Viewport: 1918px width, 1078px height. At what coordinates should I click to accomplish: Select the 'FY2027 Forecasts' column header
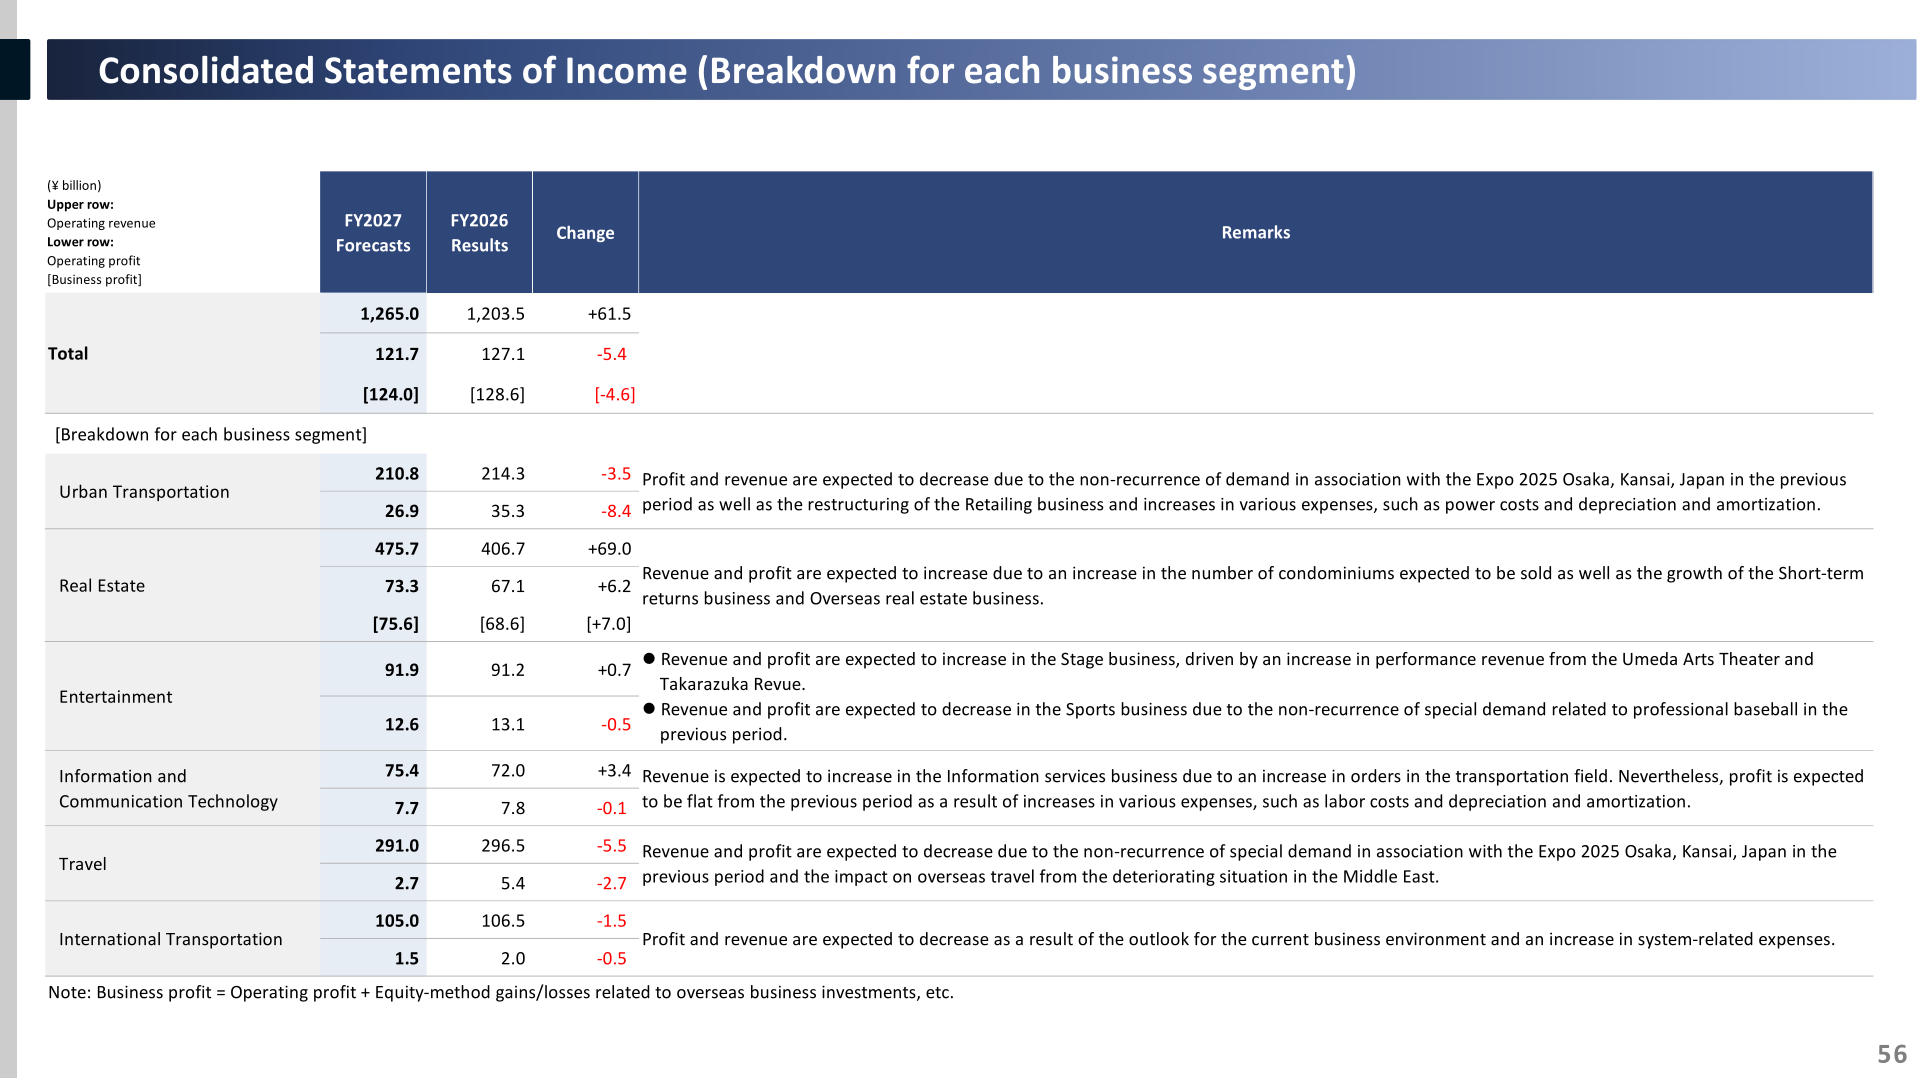tap(373, 232)
